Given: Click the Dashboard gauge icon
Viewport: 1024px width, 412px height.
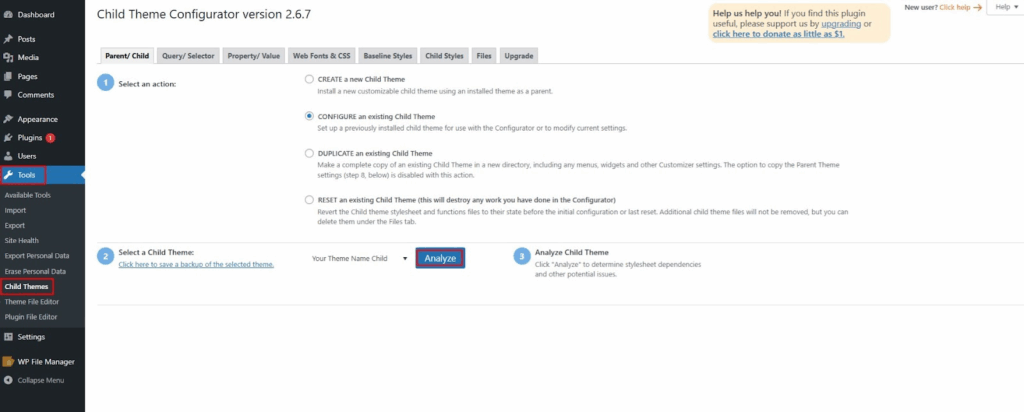Looking at the screenshot, I should coord(8,14).
